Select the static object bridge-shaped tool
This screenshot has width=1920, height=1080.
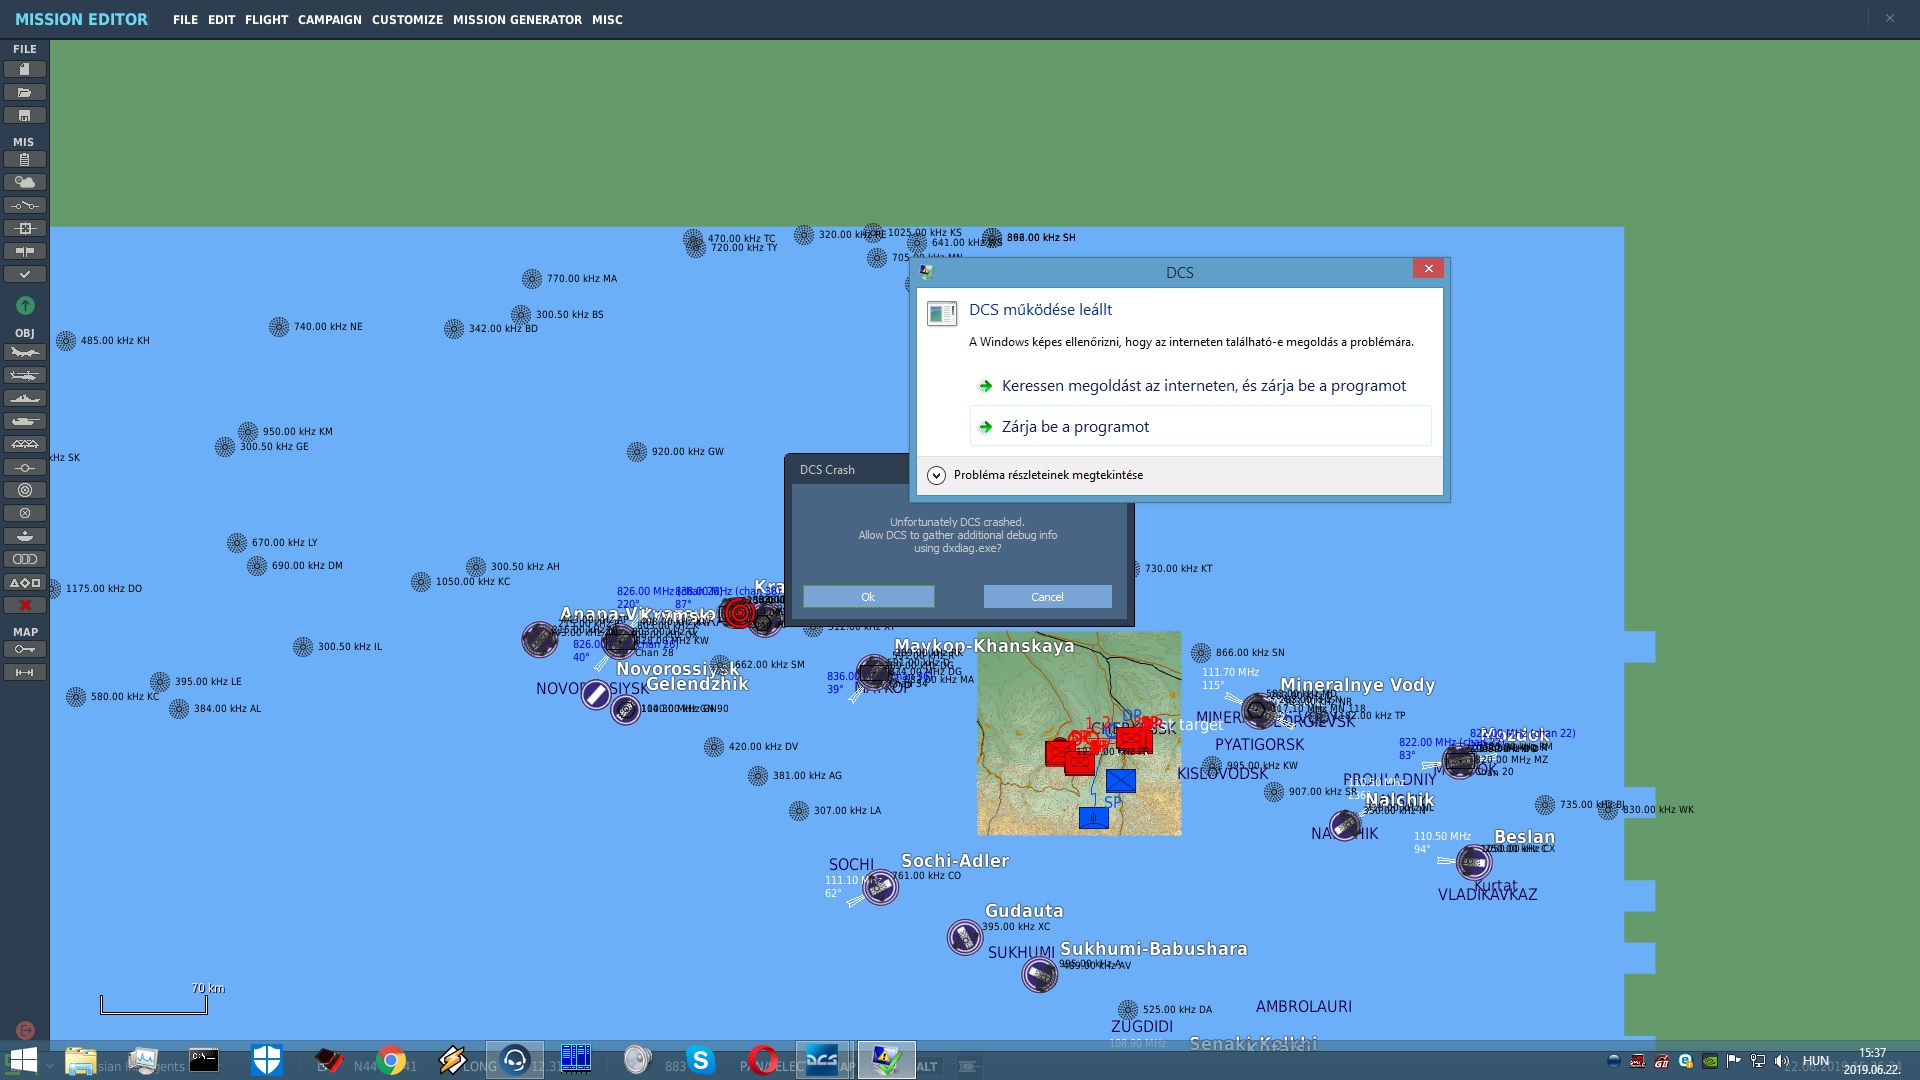pyautogui.click(x=25, y=444)
